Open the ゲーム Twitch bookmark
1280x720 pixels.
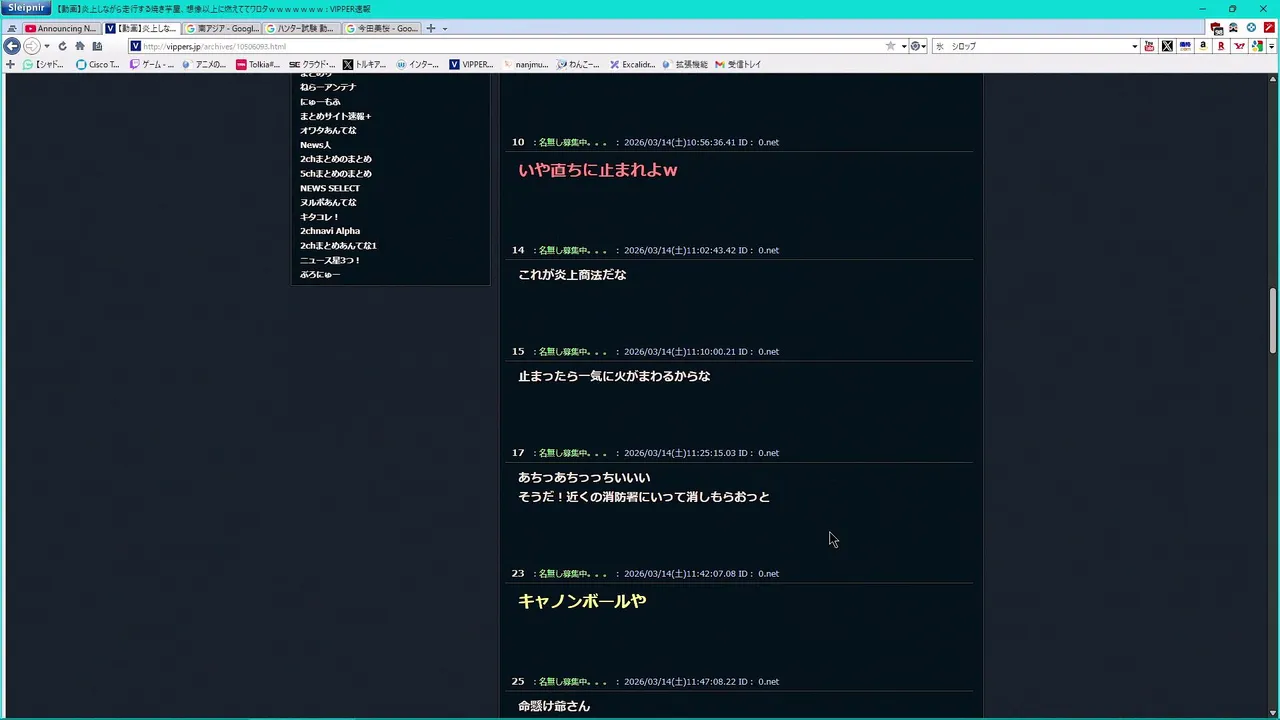click(x=152, y=64)
